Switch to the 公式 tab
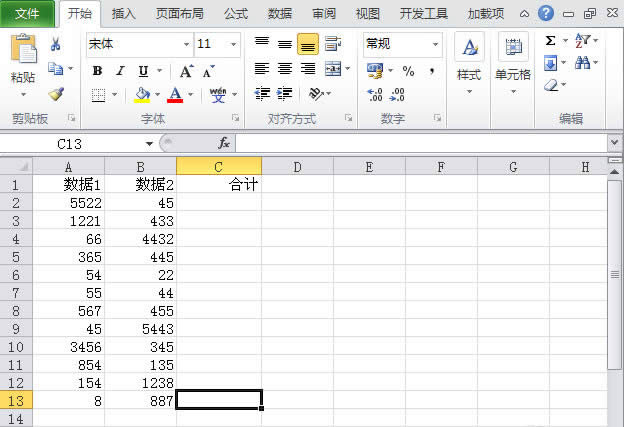The image size is (624, 427). tap(236, 14)
